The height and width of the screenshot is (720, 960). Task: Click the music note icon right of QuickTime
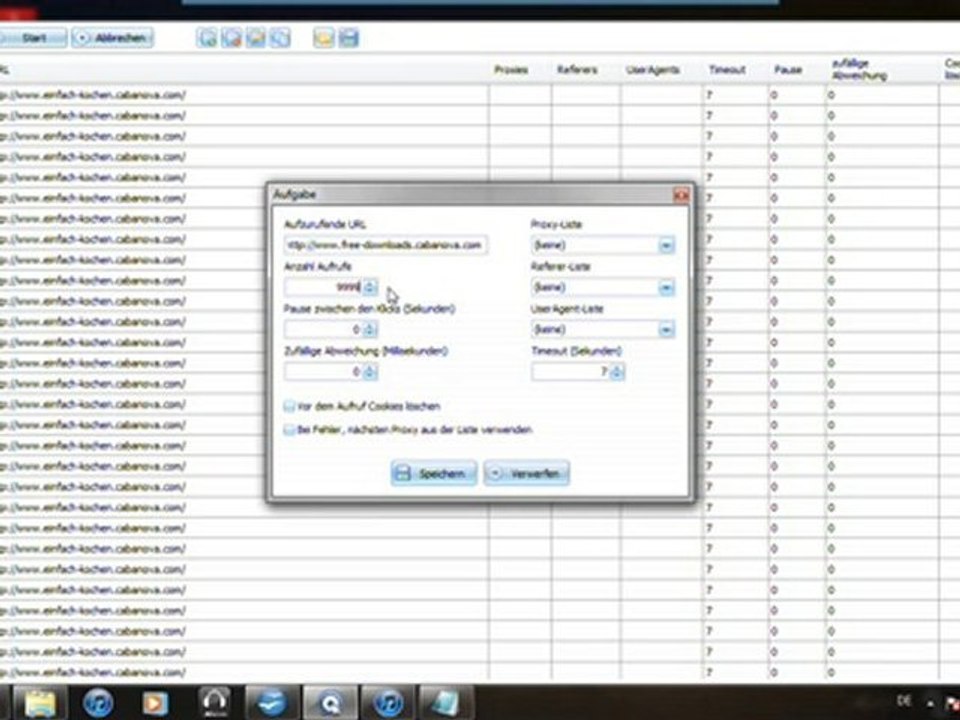[x=388, y=703]
